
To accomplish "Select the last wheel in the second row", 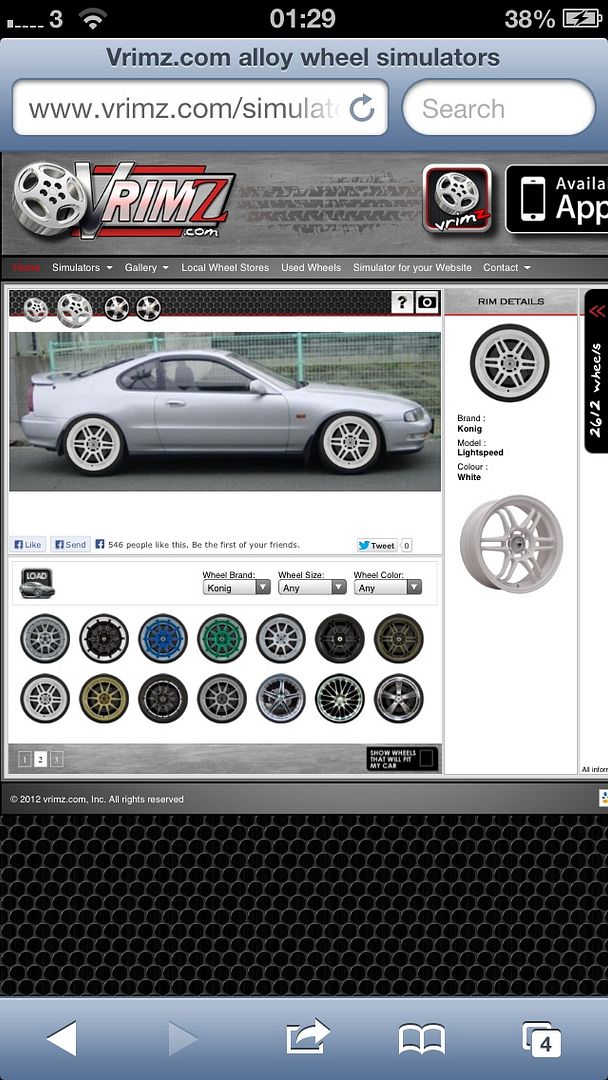I will tap(399, 698).
